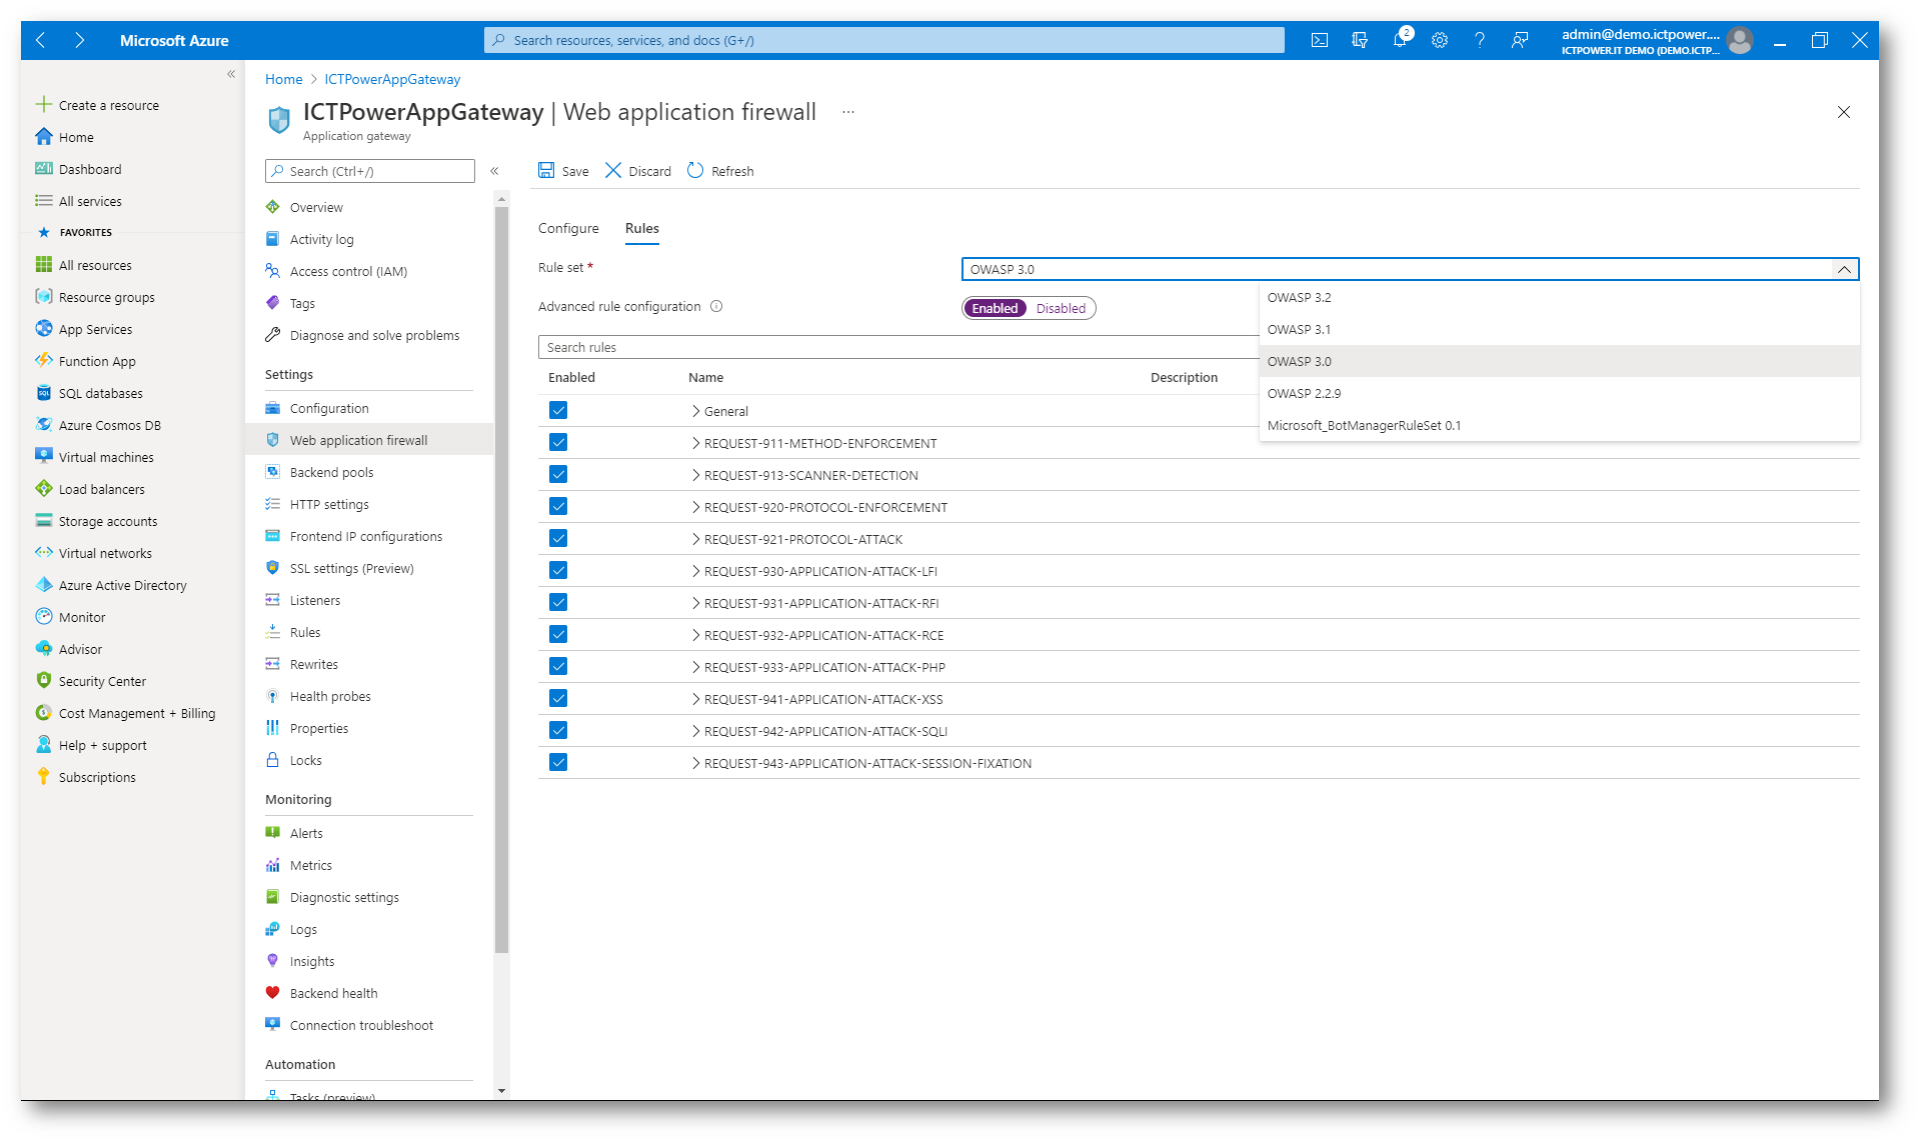This screenshot has height=1143, width=1921.
Task: Uncheck REQUEST-911-METHOD-ENFORCEMENT checkbox
Action: click(558, 442)
